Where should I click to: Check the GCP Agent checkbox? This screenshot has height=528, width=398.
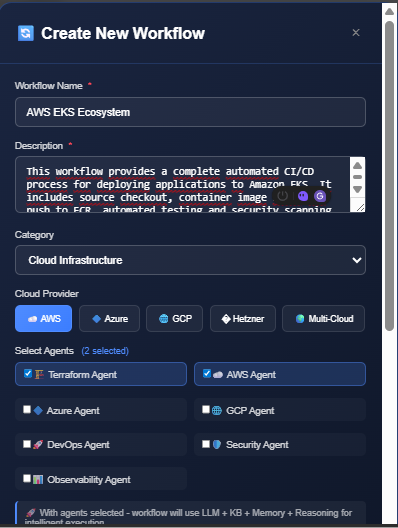(206, 409)
